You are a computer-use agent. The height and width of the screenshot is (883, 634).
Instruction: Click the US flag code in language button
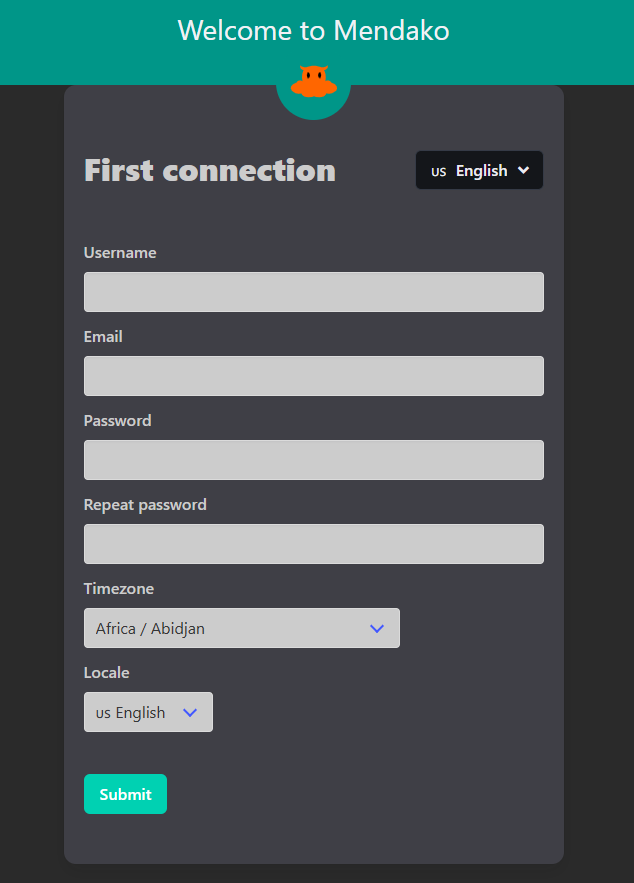(439, 172)
